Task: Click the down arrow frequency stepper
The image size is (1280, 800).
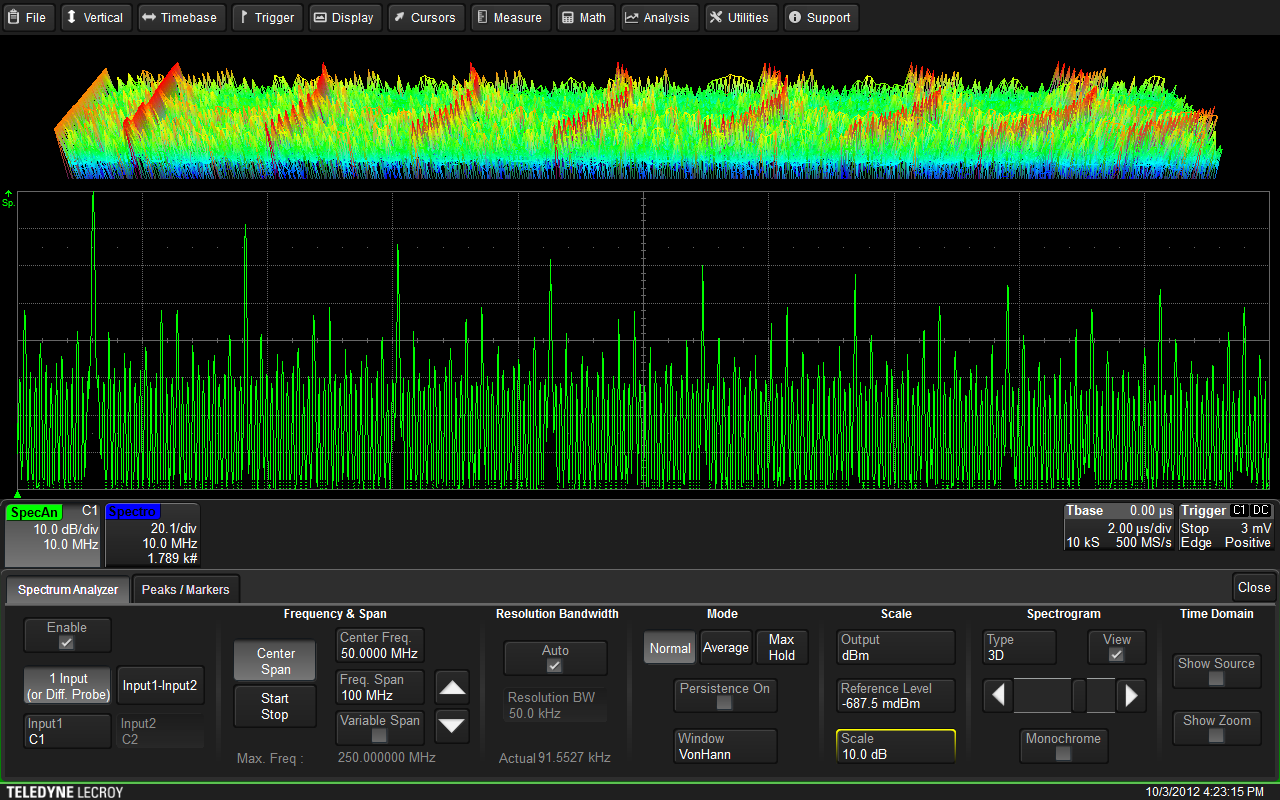Action: [453, 725]
